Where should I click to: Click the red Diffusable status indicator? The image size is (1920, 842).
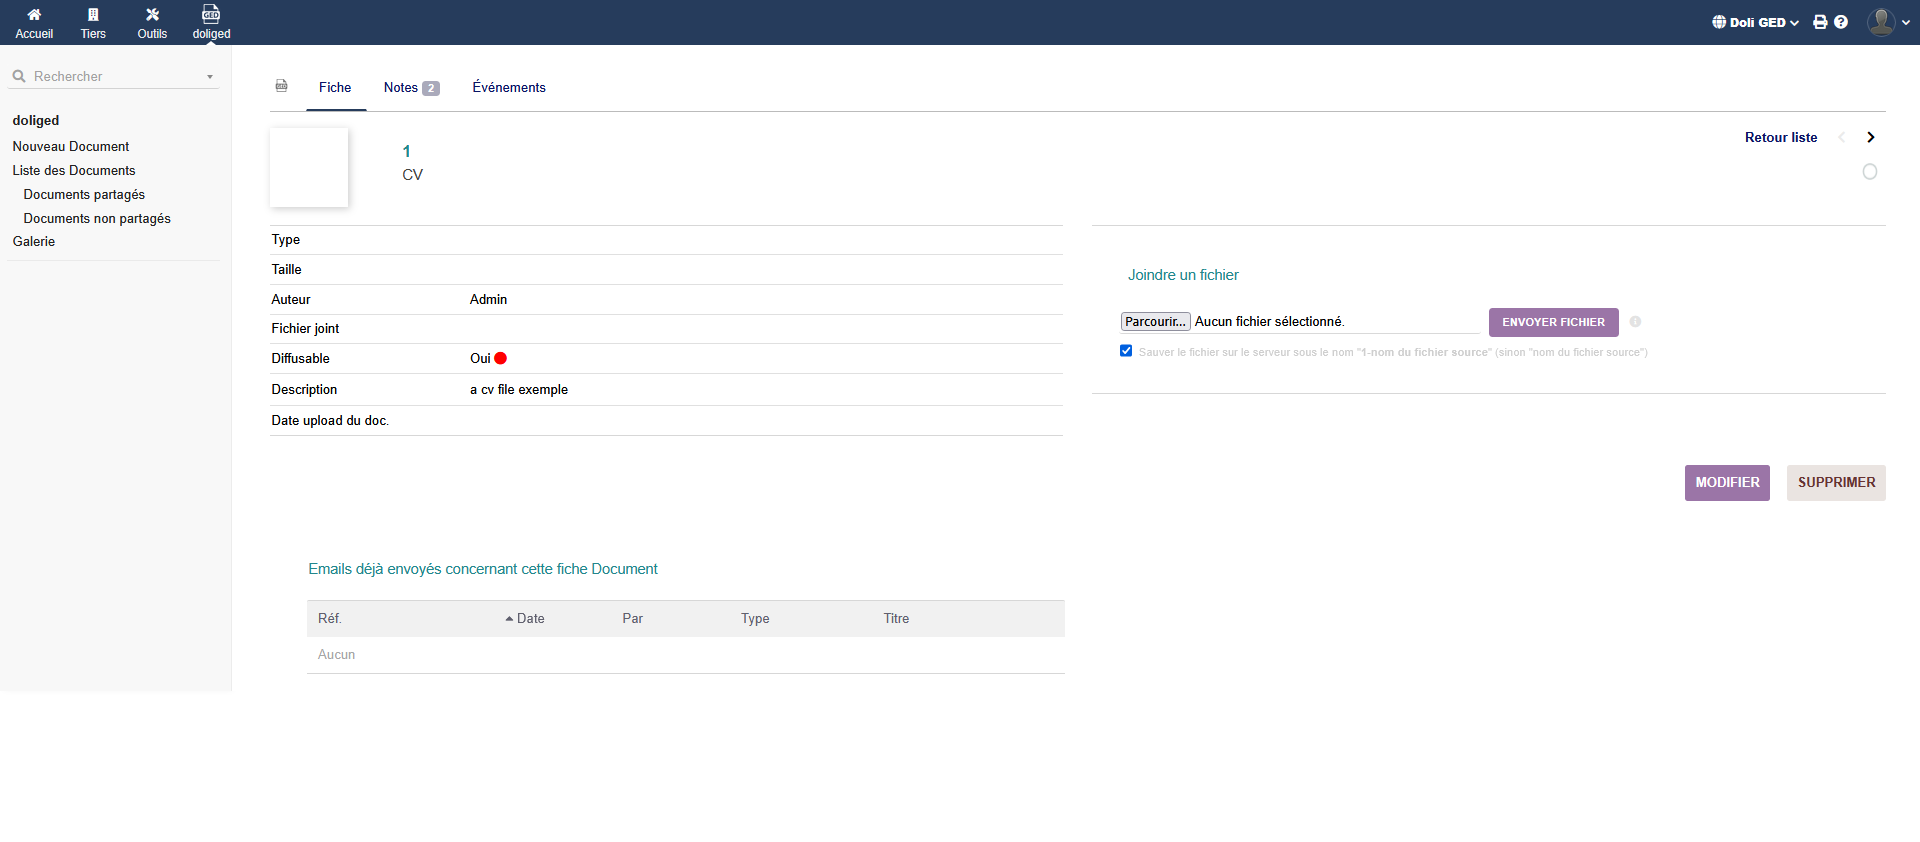pyautogui.click(x=501, y=359)
